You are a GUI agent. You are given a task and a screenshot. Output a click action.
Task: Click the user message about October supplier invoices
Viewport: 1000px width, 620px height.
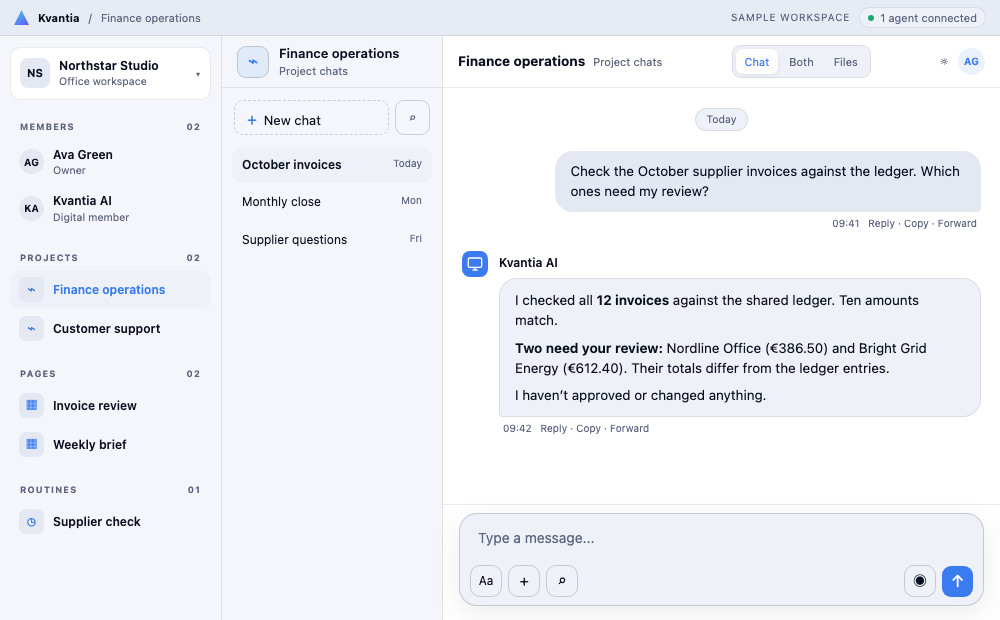[x=767, y=181]
